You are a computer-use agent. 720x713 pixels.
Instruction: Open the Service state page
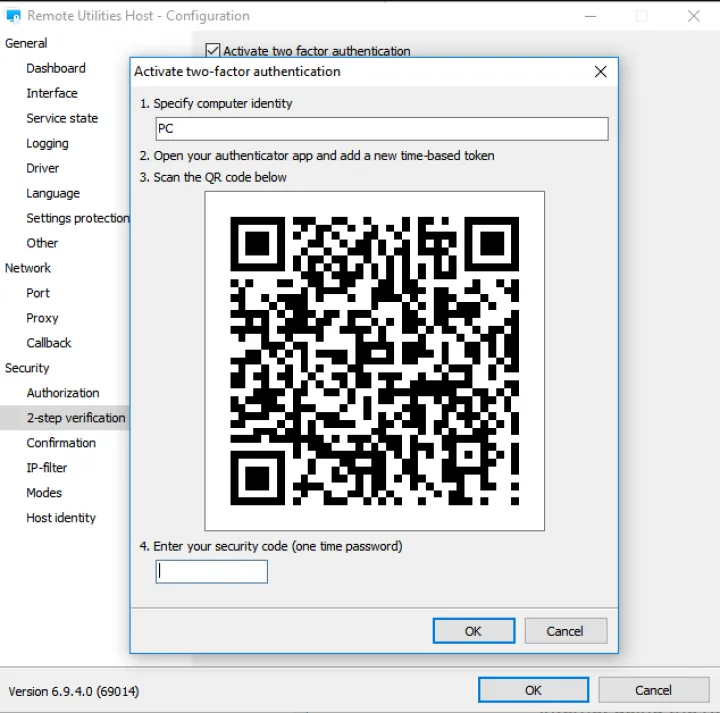point(62,118)
